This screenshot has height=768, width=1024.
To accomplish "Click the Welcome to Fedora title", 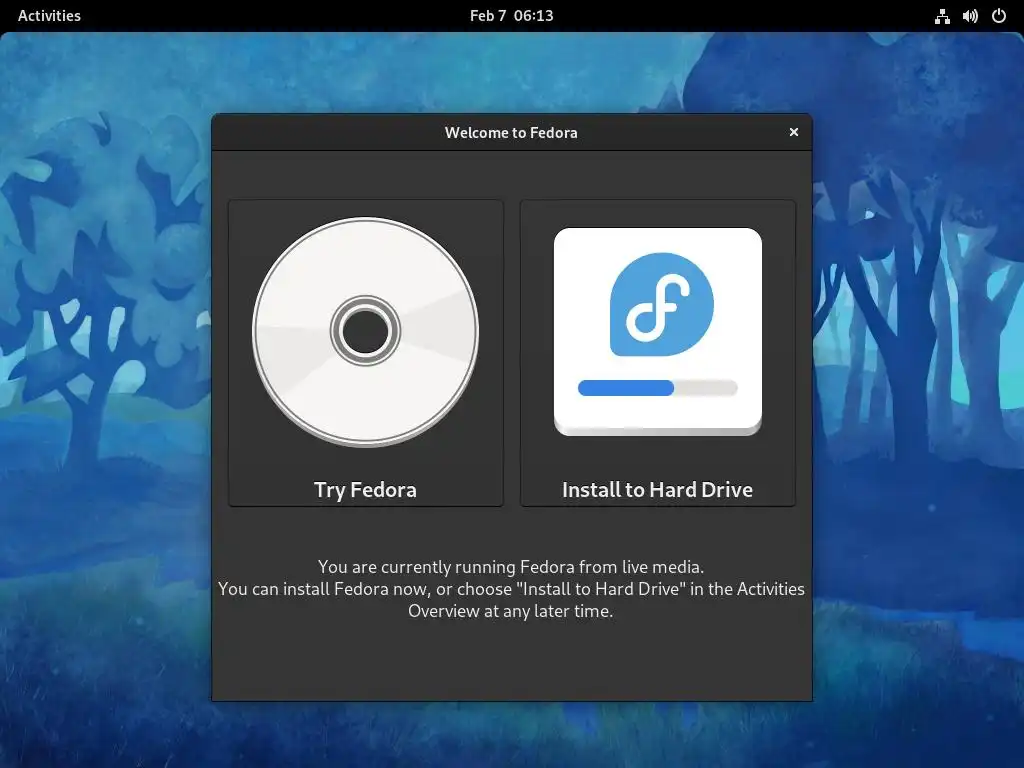I will [511, 133].
